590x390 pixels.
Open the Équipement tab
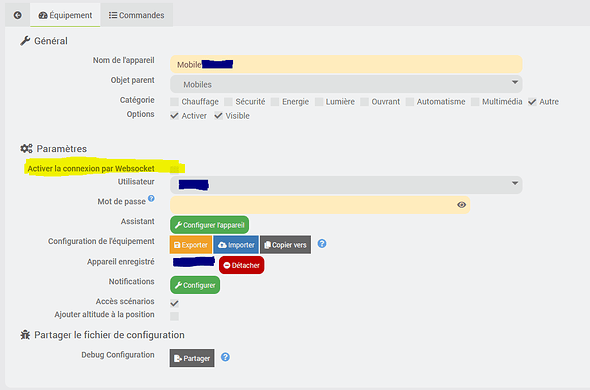coord(65,15)
